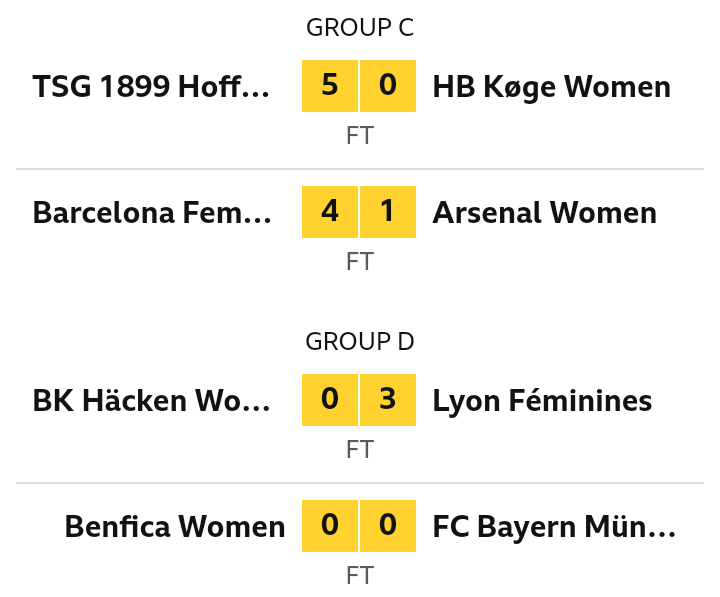Select the GROUP D heading

pos(360,342)
